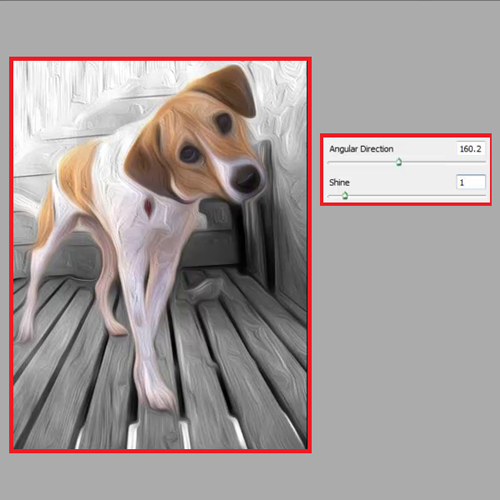Click the red mark on dog's chest
The image size is (500, 500).
pyautogui.click(x=148, y=207)
